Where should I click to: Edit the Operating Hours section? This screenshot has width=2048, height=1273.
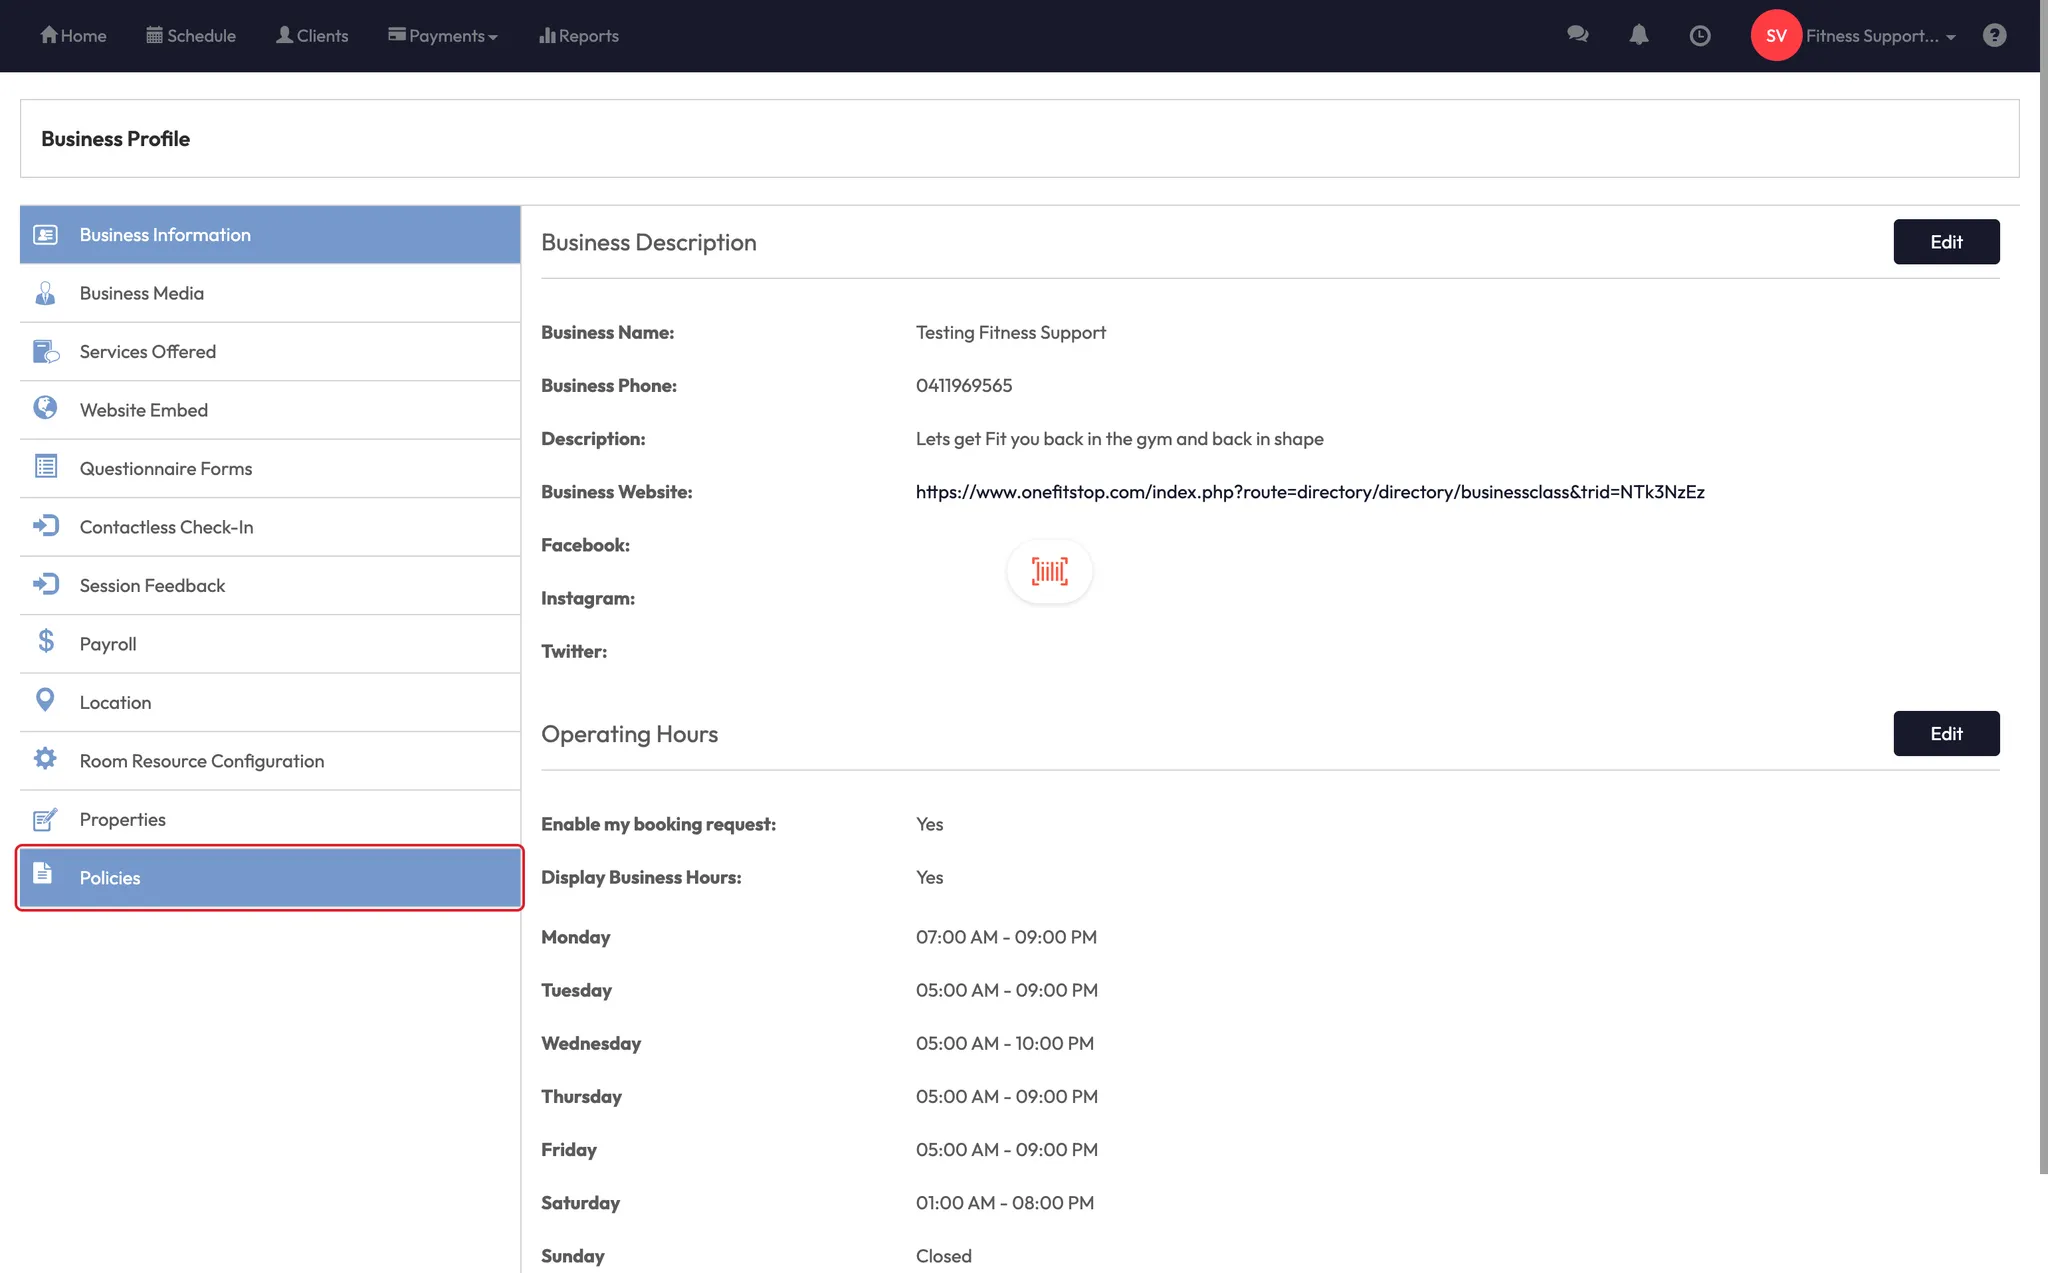pos(1945,734)
